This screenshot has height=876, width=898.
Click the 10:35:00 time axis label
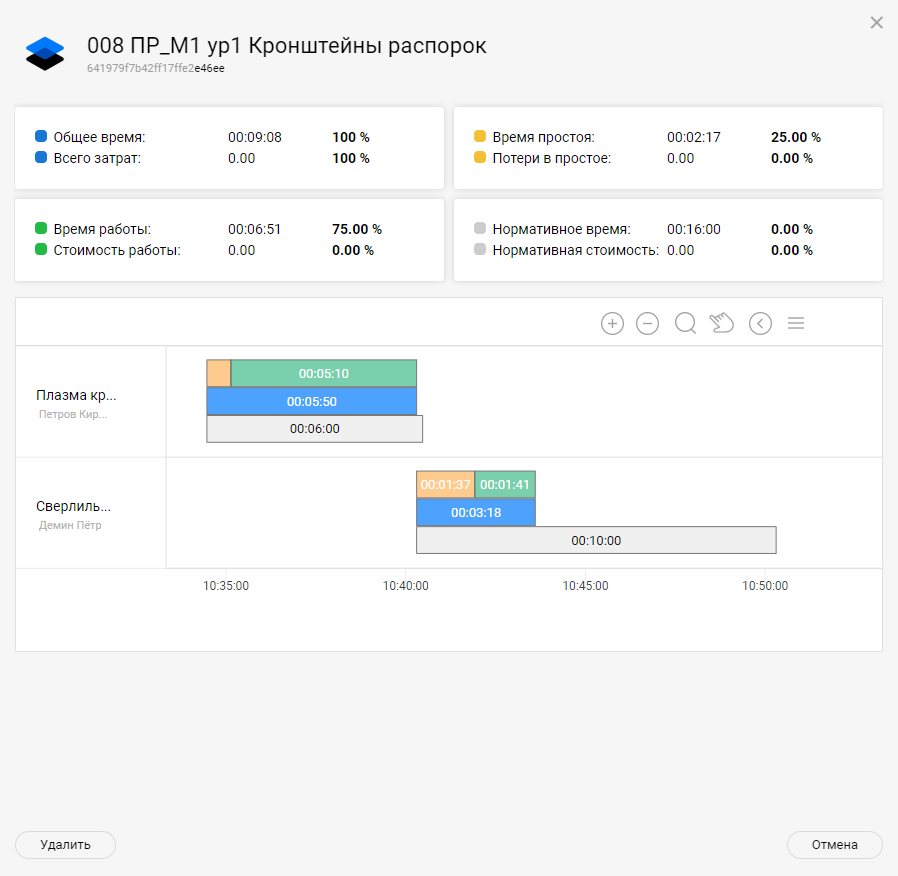point(226,586)
